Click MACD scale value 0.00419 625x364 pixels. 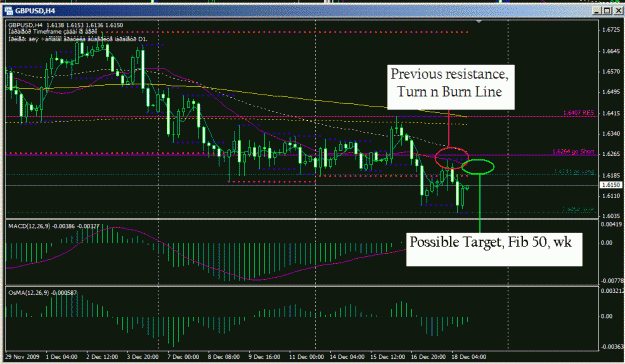(x=611, y=224)
